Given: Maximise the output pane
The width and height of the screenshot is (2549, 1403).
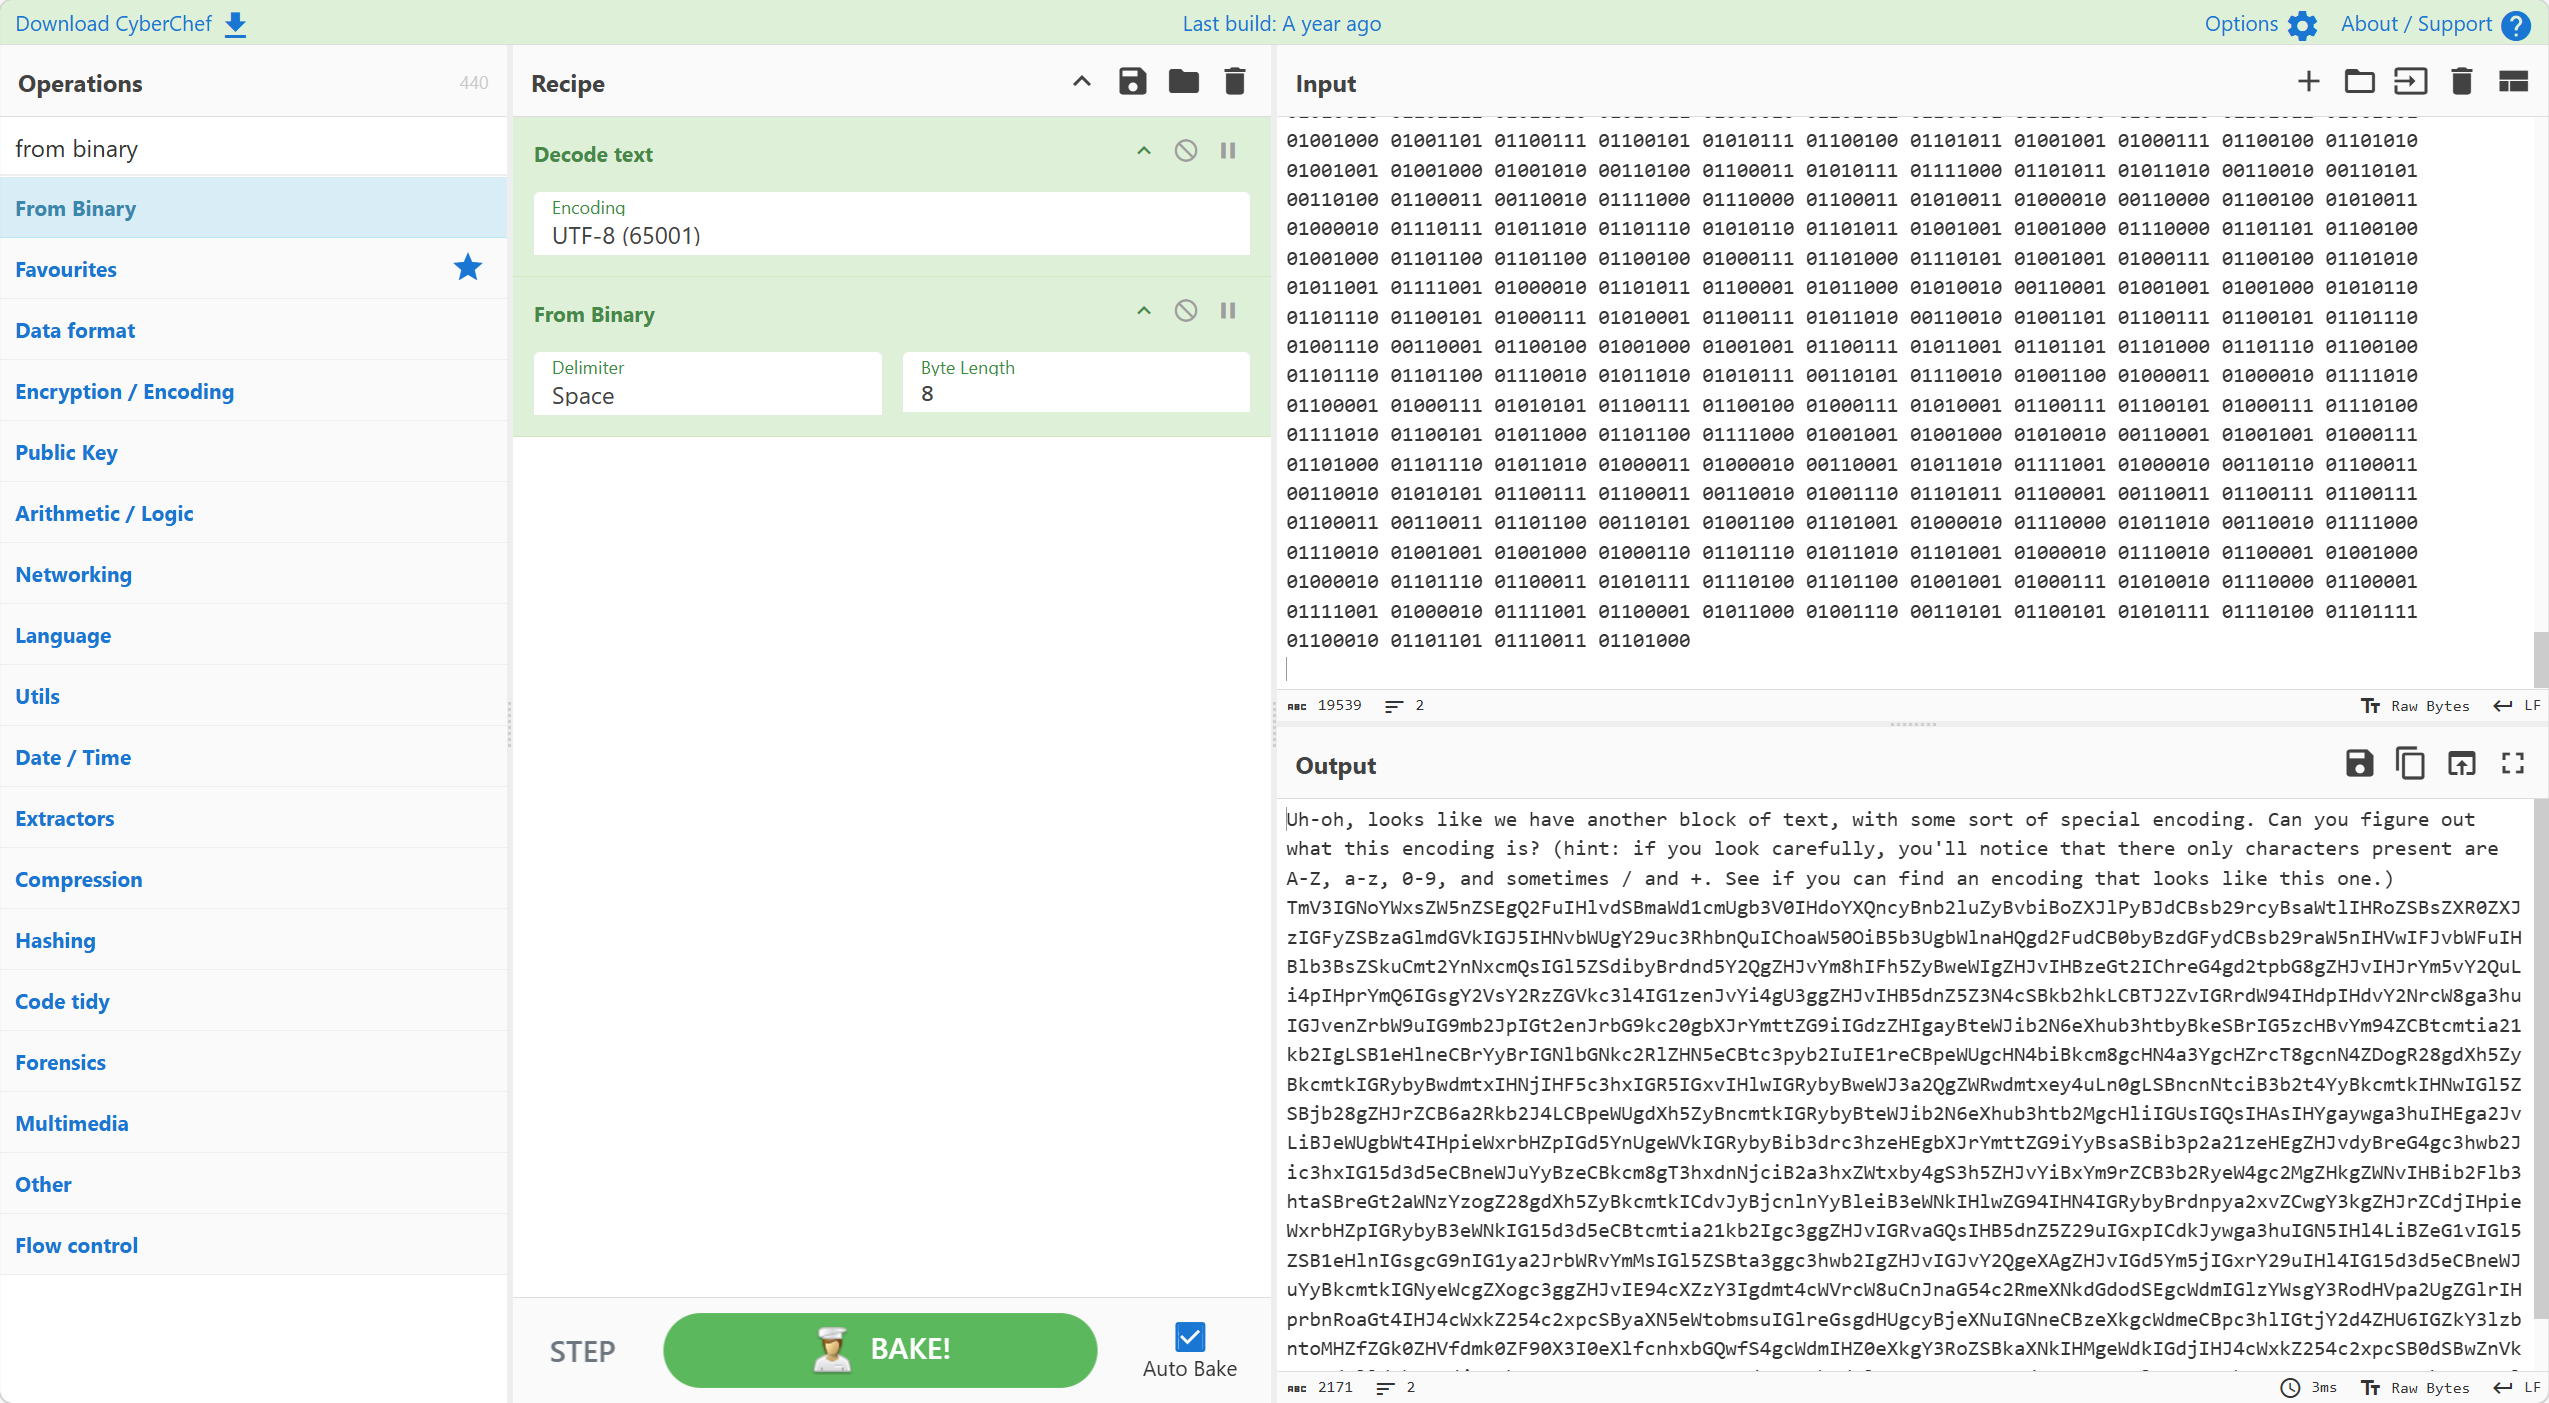Looking at the screenshot, I should pyautogui.click(x=2513, y=764).
